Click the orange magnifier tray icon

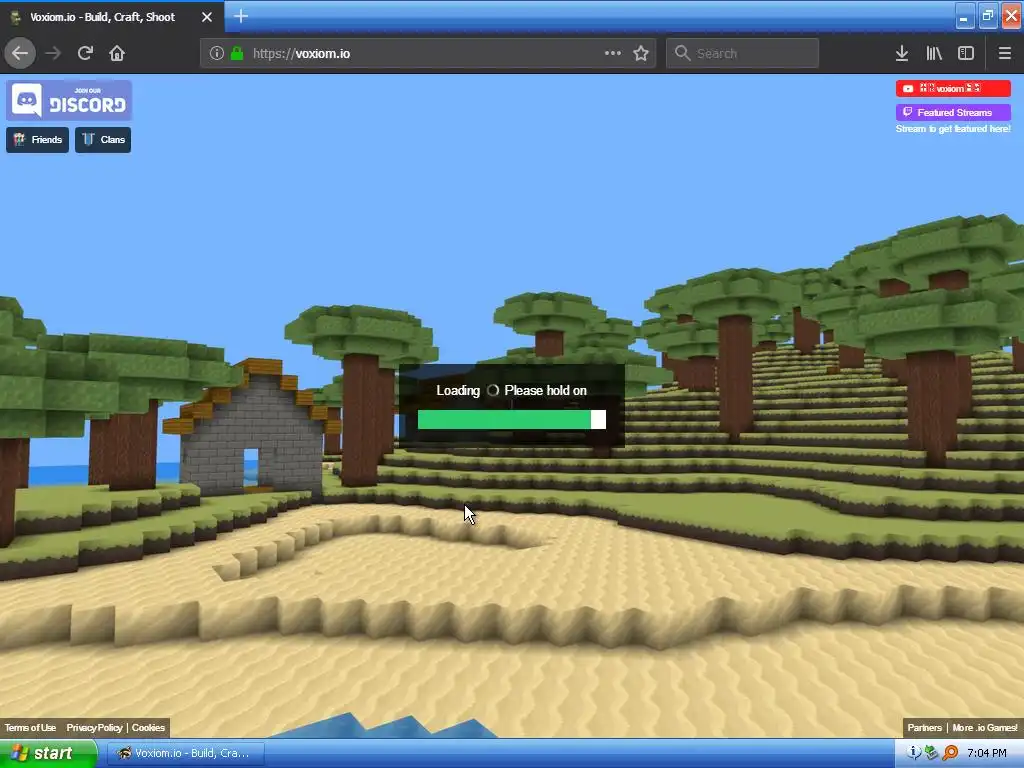click(x=950, y=753)
